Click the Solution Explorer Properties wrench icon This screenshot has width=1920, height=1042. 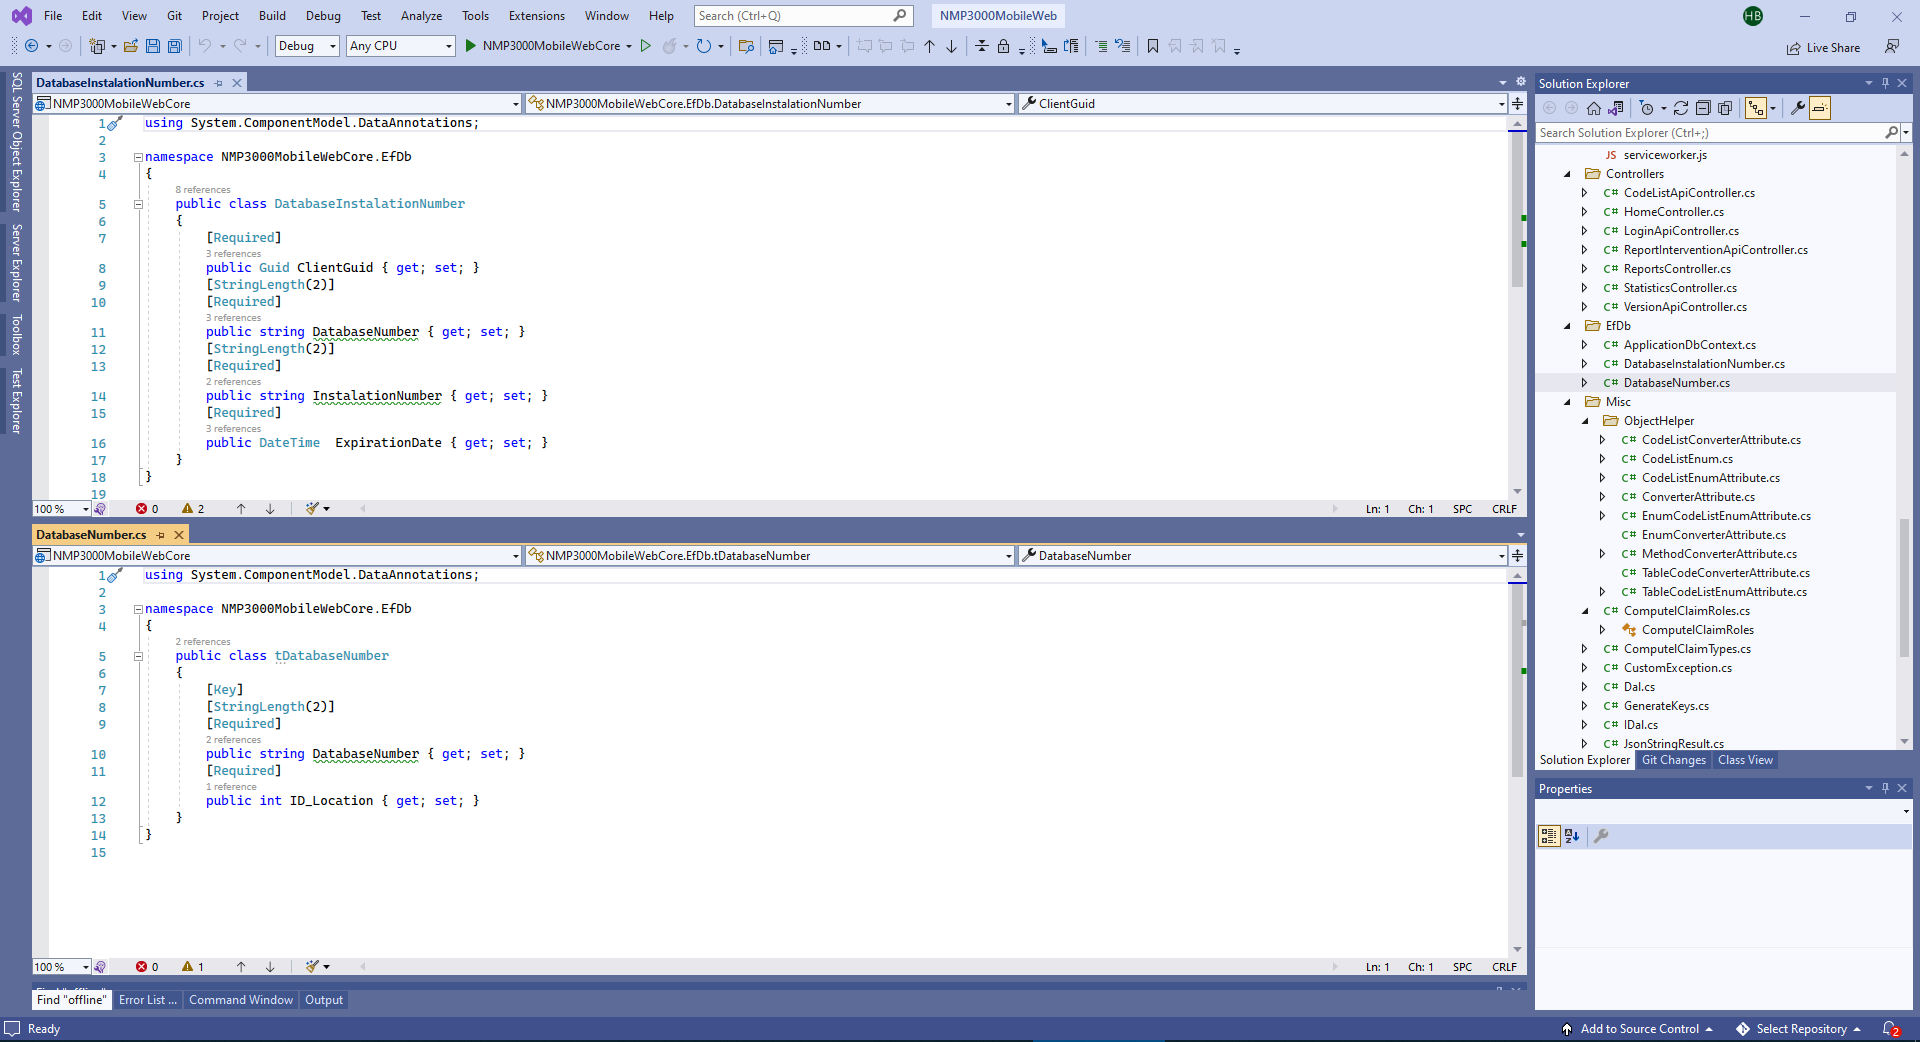point(1798,108)
